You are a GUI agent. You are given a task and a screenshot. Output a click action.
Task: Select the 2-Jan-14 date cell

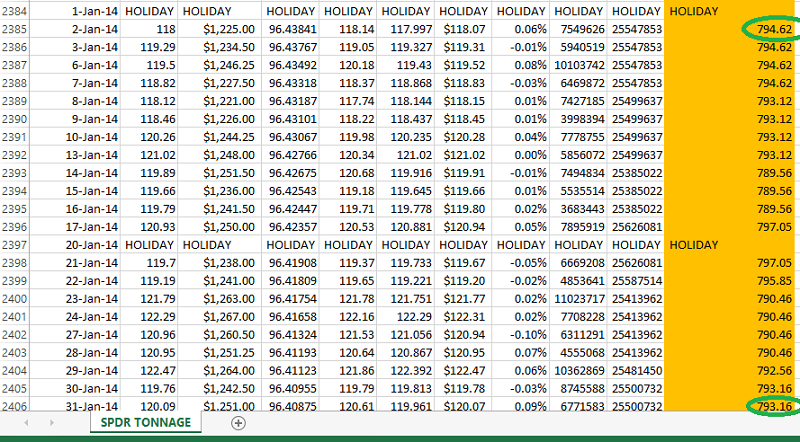(x=75, y=29)
